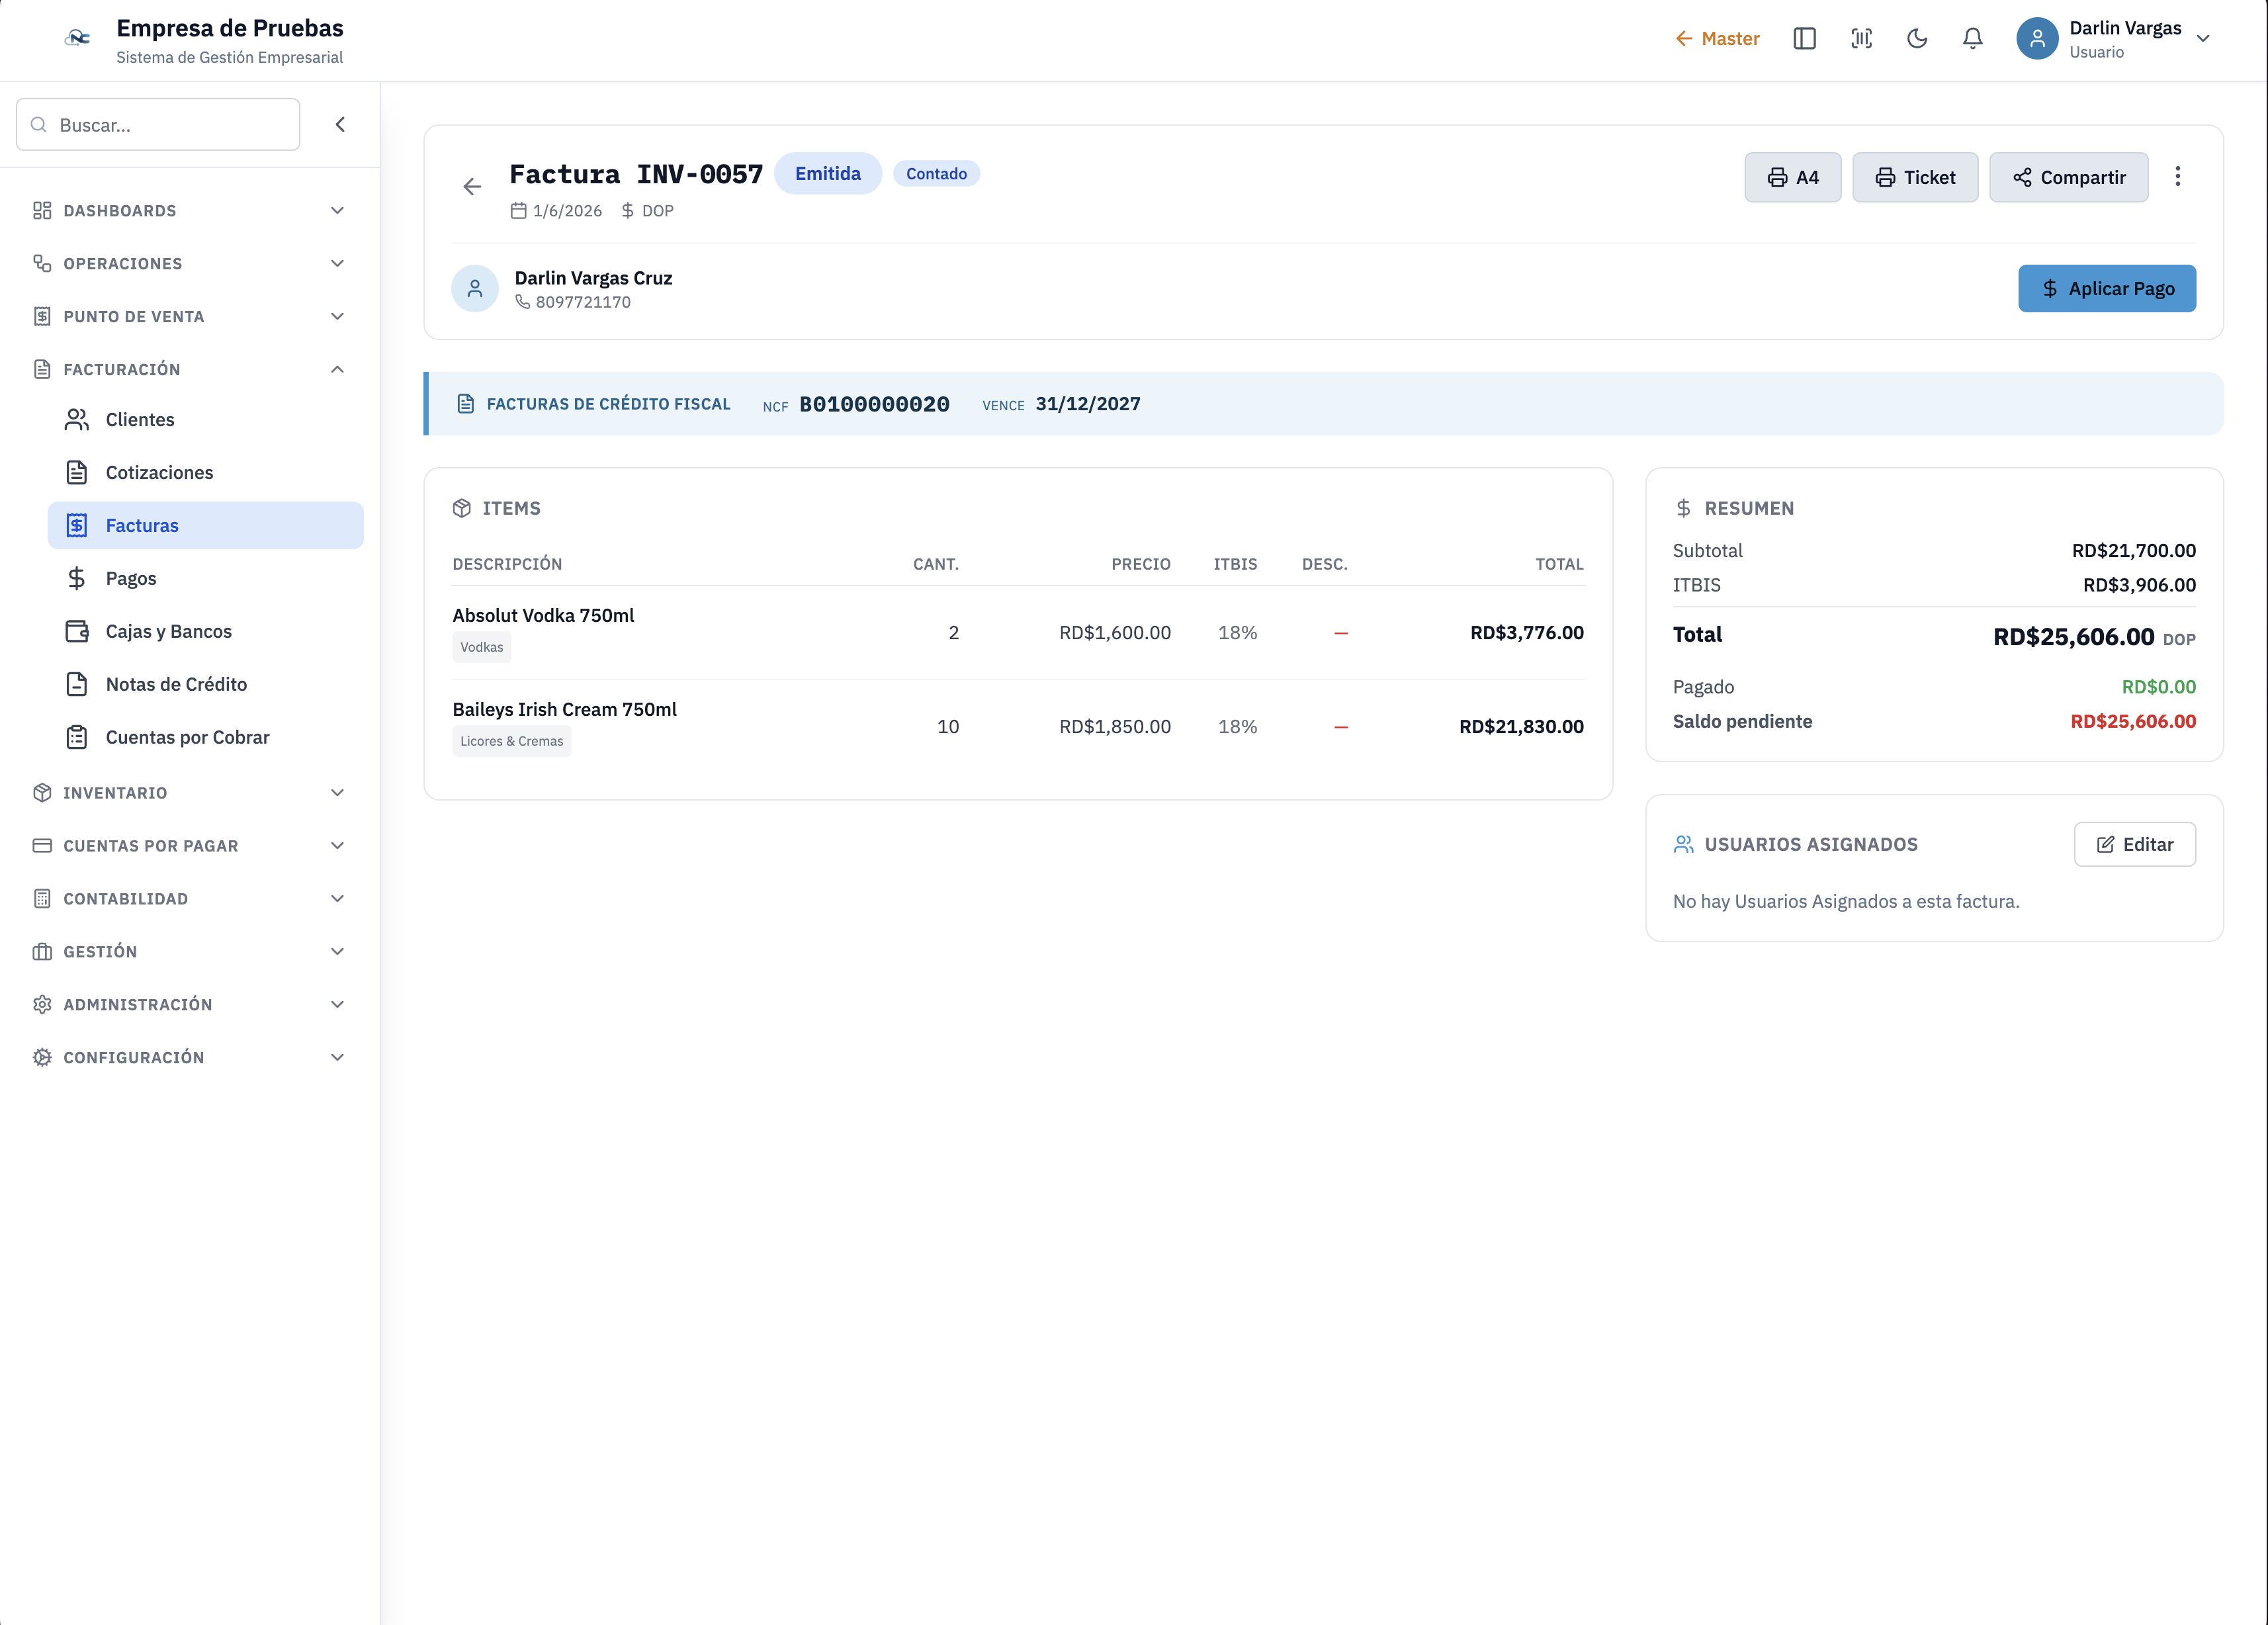Focus the Buscar search field
2268x1625 pixels.
(158, 124)
